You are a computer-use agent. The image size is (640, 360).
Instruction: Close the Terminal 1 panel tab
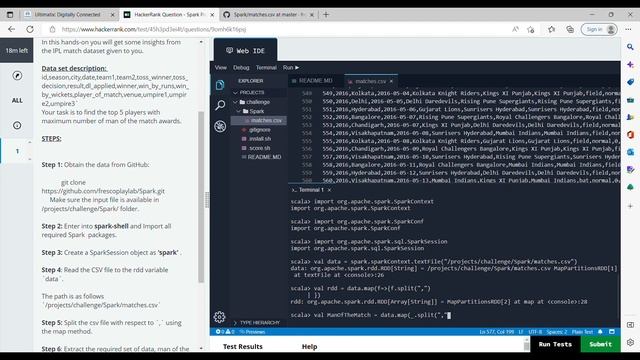click(x=329, y=190)
